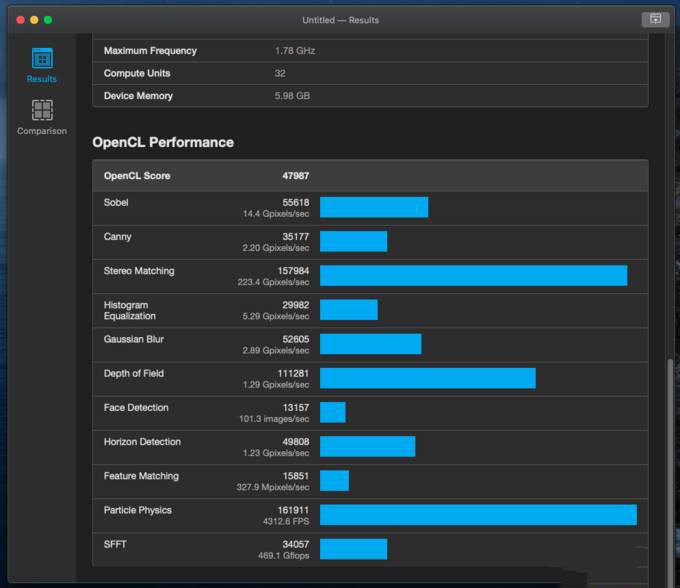Click the 4312.6 FPS value
680x588 pixels.
coord(286,522)
